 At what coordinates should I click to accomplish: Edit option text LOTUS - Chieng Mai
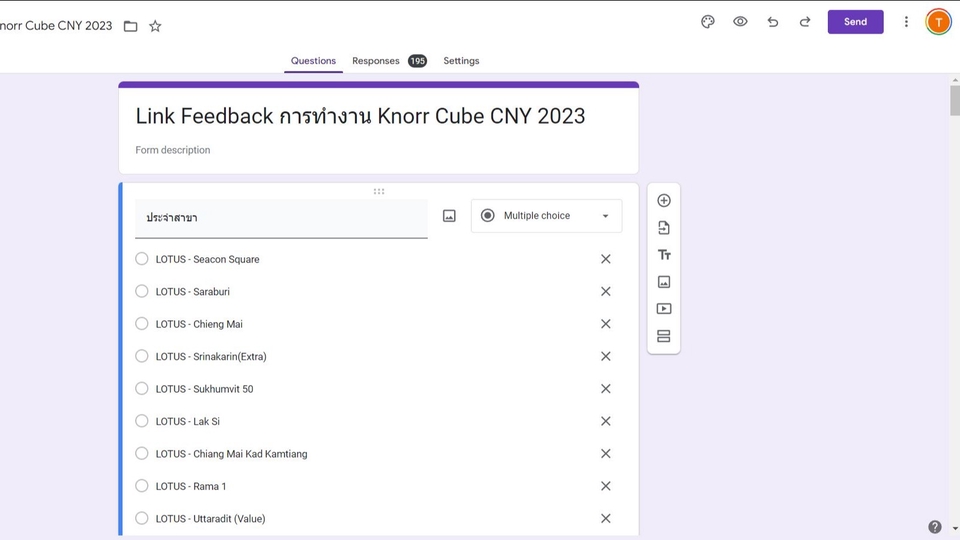click(199, 324)
